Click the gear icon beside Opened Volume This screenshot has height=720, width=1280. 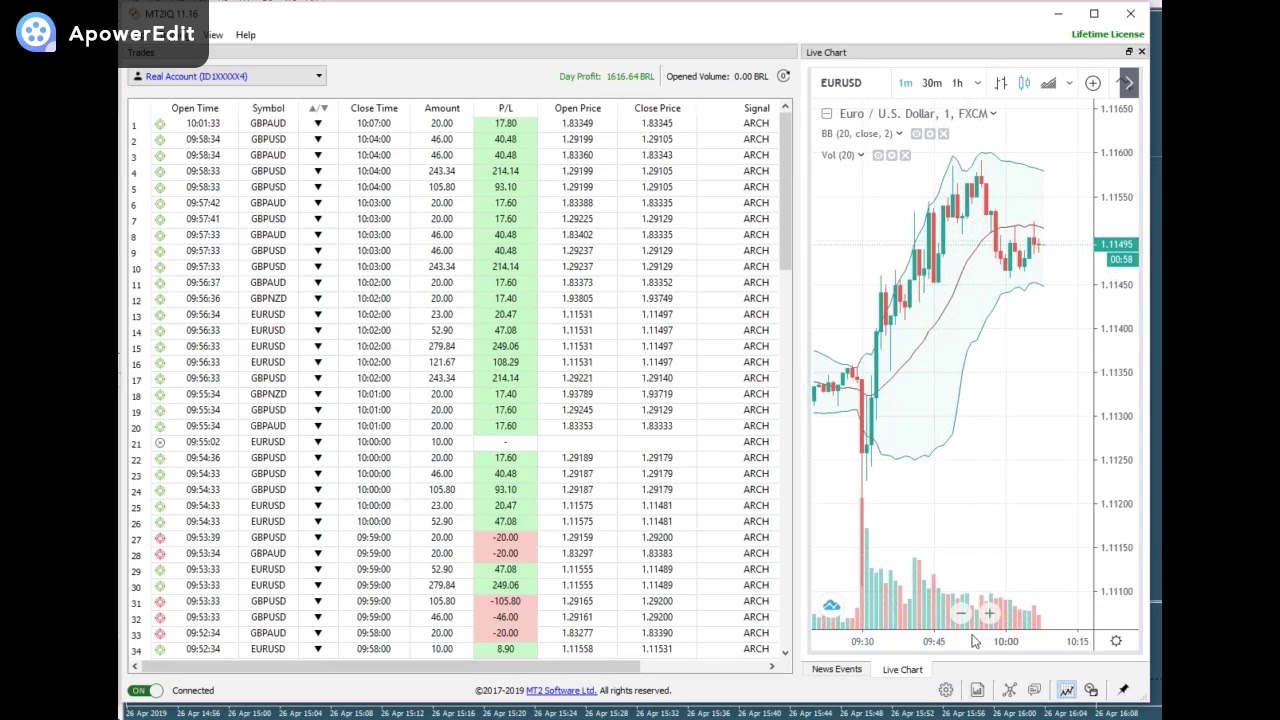coord(783,76)
